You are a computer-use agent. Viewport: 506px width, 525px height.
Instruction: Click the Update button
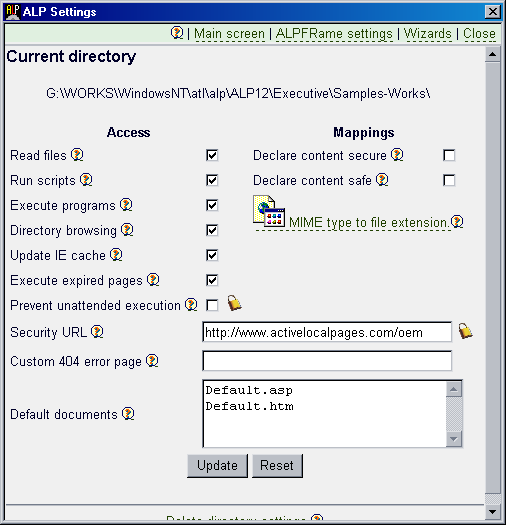[217, 465]
